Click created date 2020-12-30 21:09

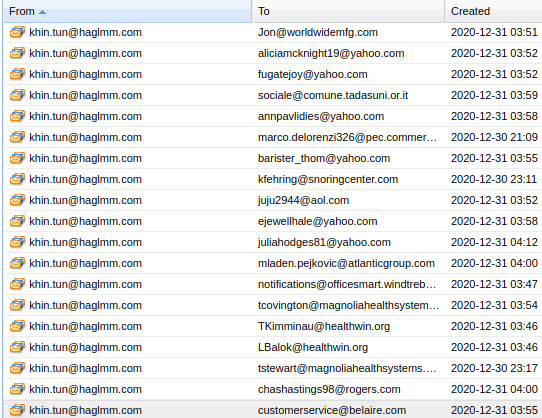click(x=494, y=137)
